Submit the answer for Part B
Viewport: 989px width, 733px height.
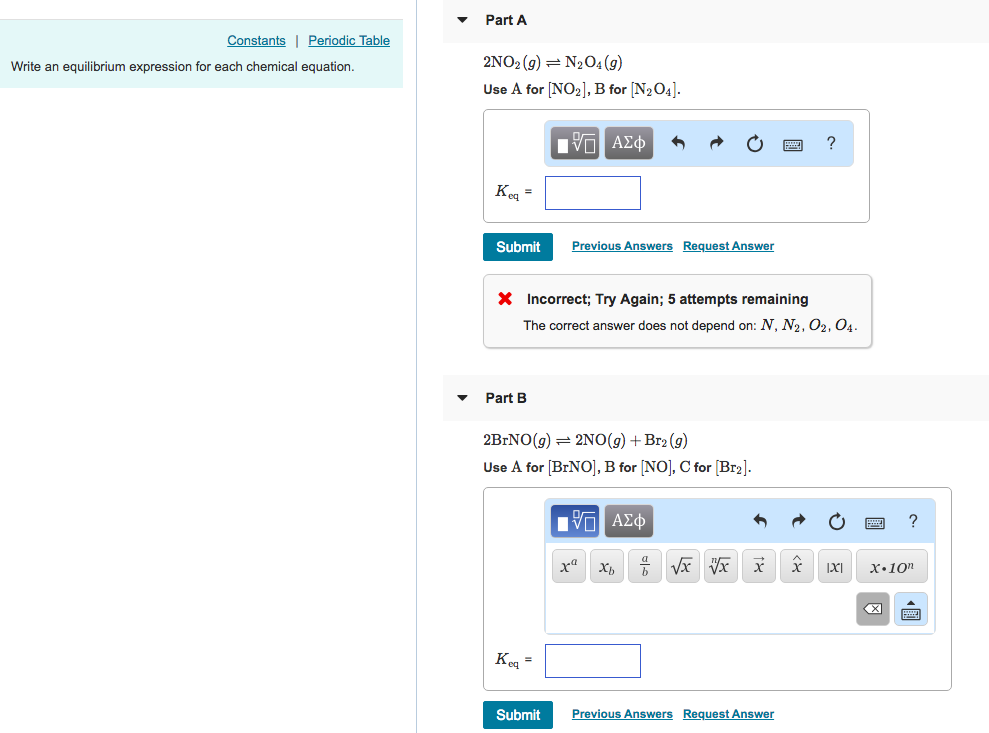point(517,715)
